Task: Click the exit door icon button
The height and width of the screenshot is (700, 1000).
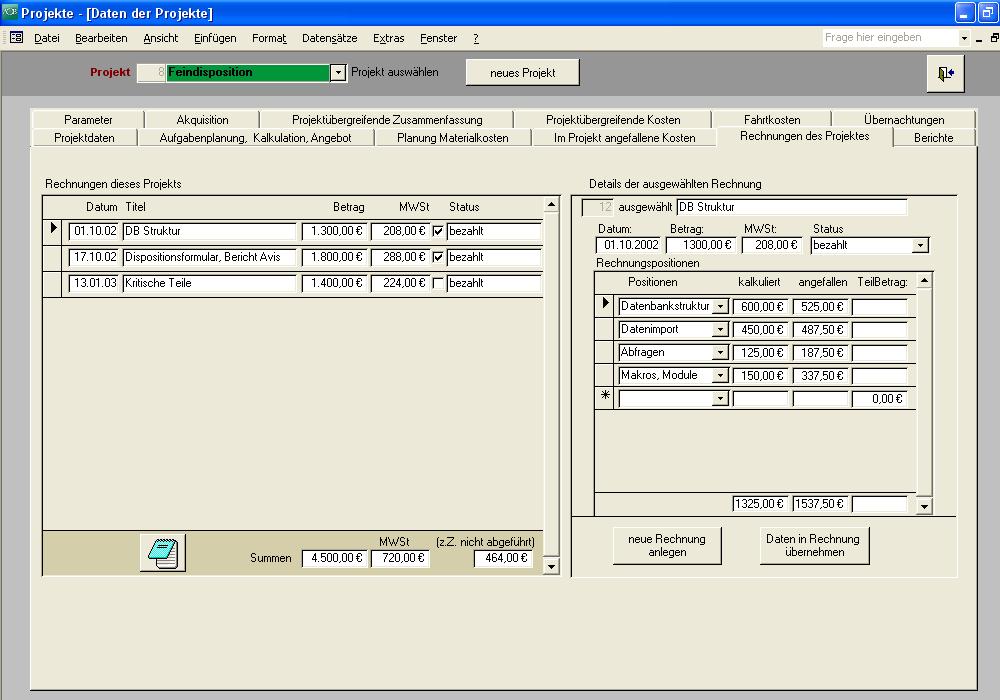Action: (945, 73)
